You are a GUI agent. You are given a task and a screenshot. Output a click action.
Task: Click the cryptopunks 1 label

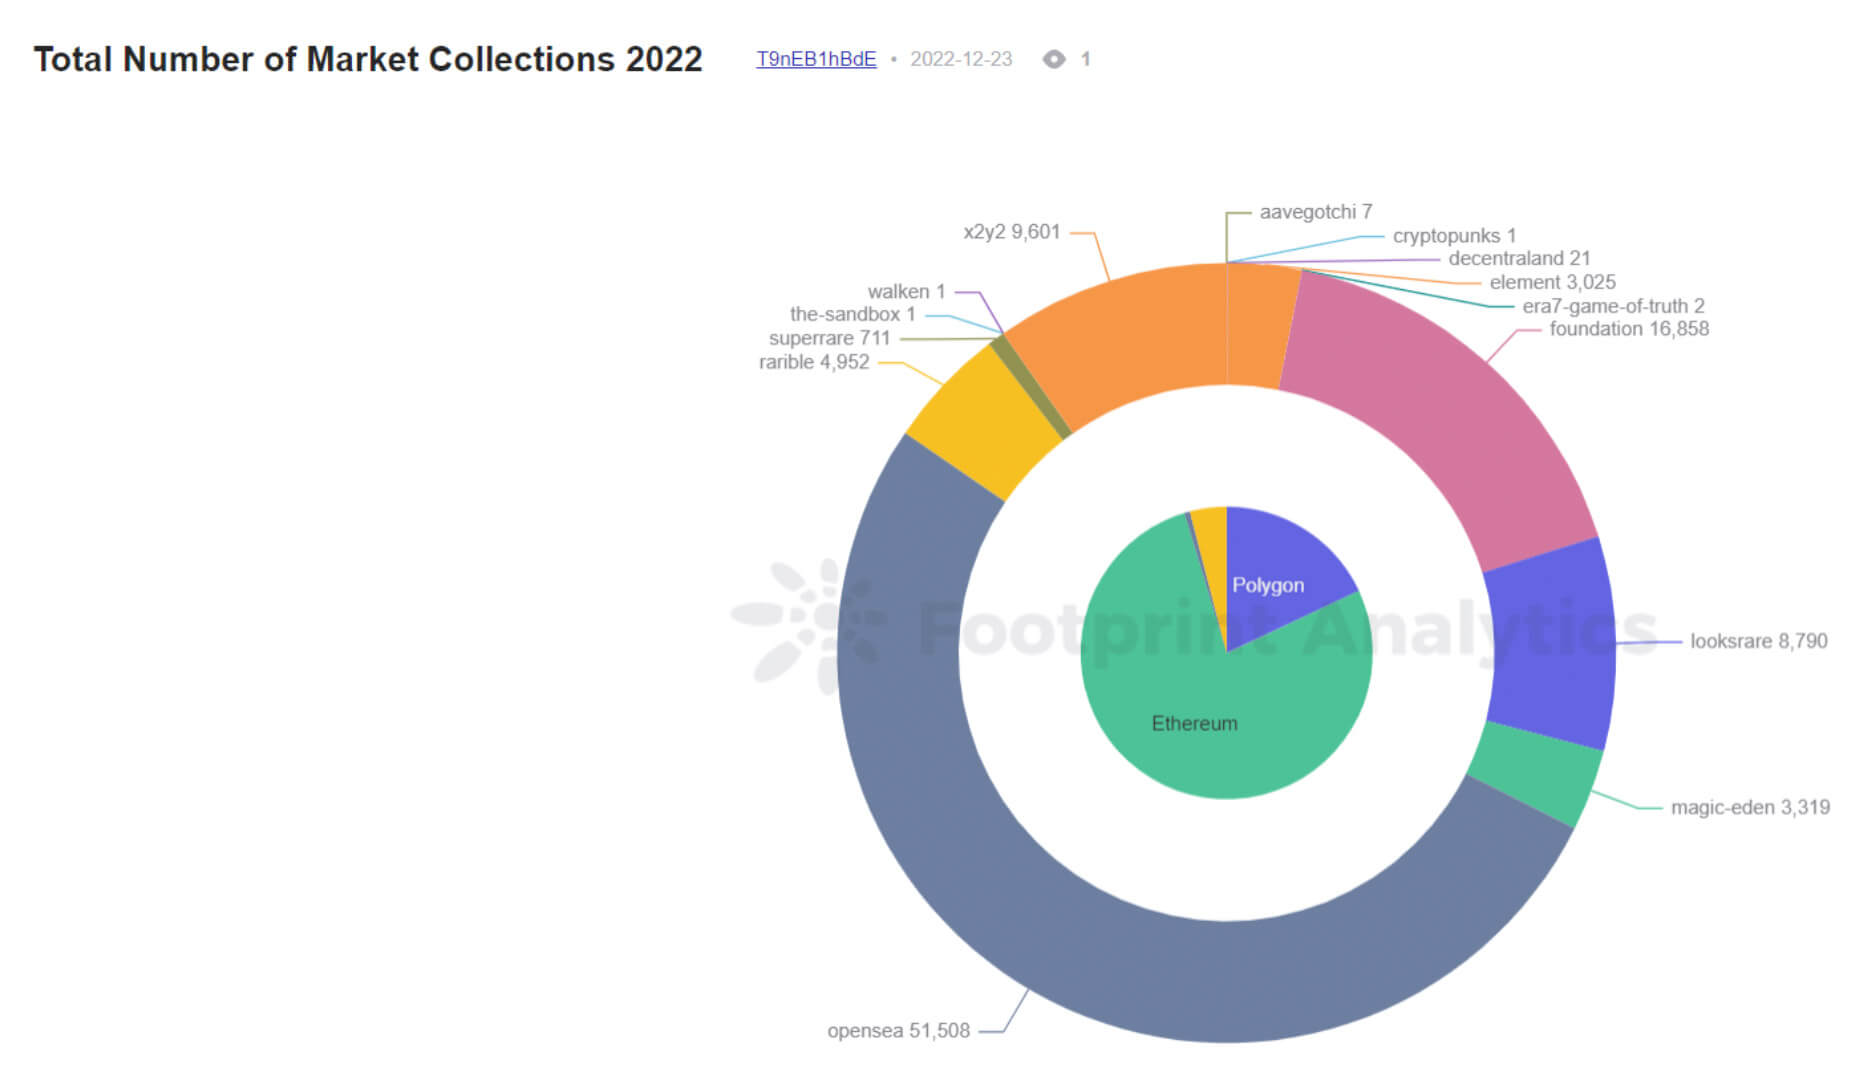[x=1454, y=236]
